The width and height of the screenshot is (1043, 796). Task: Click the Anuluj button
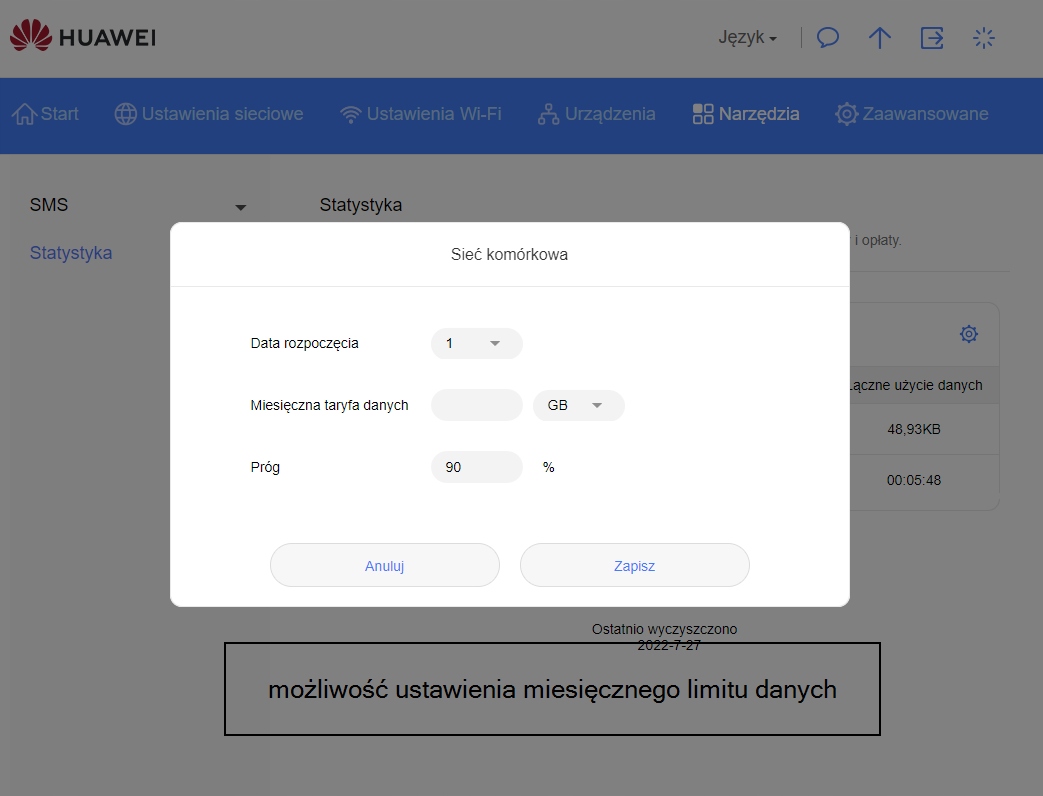coord(384,565)
